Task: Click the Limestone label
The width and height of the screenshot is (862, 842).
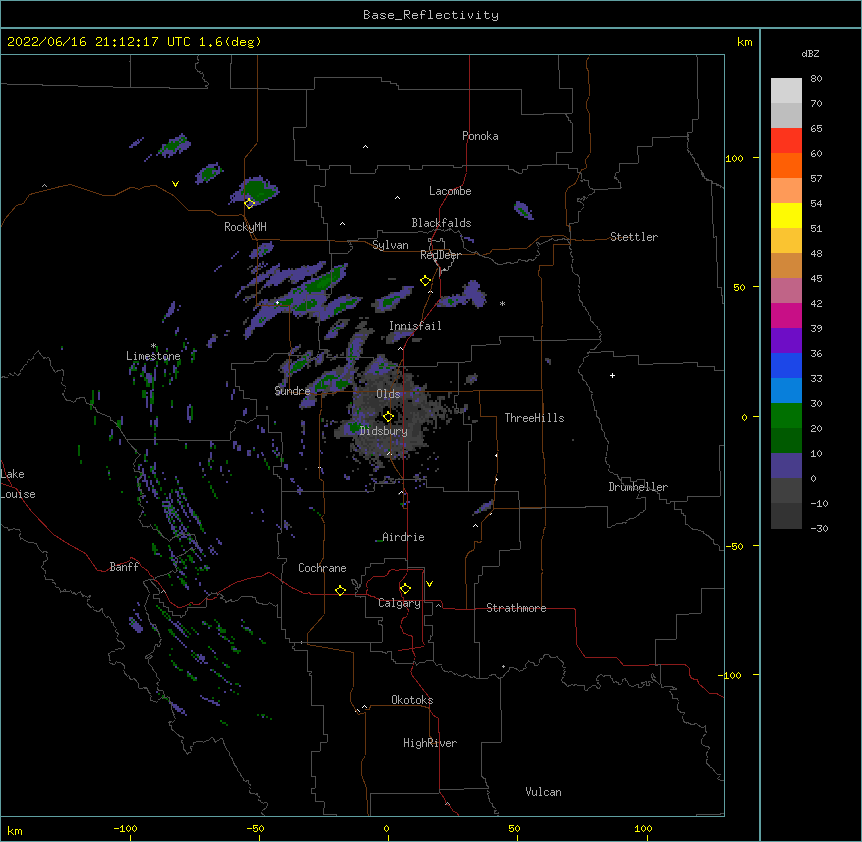Action: pyautogui.click(x=153, y=356)
